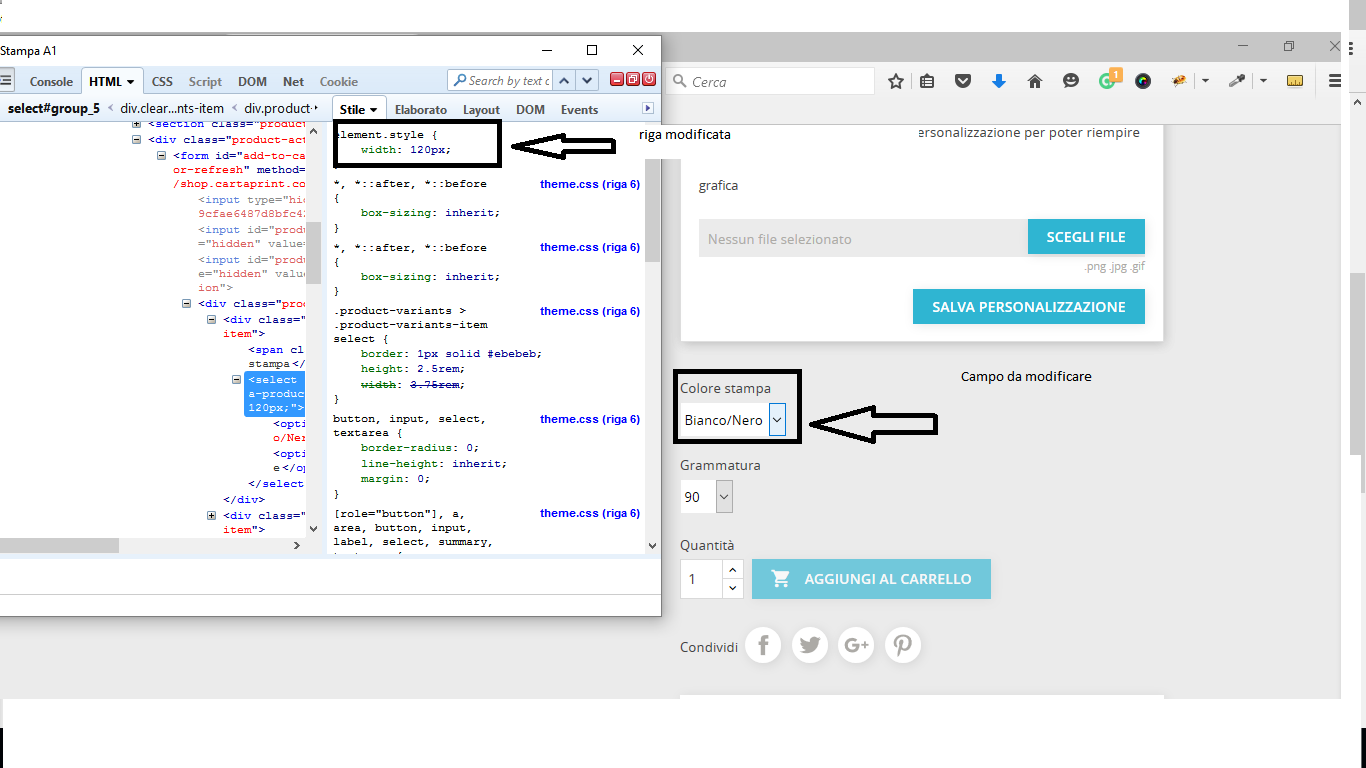Click the HTML tree horizontal scrollbar right arrow
The image size is (1366, 768).
296,546
